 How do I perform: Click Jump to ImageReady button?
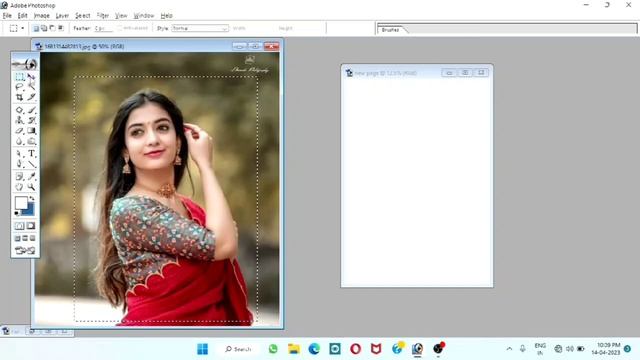(25, 250)
